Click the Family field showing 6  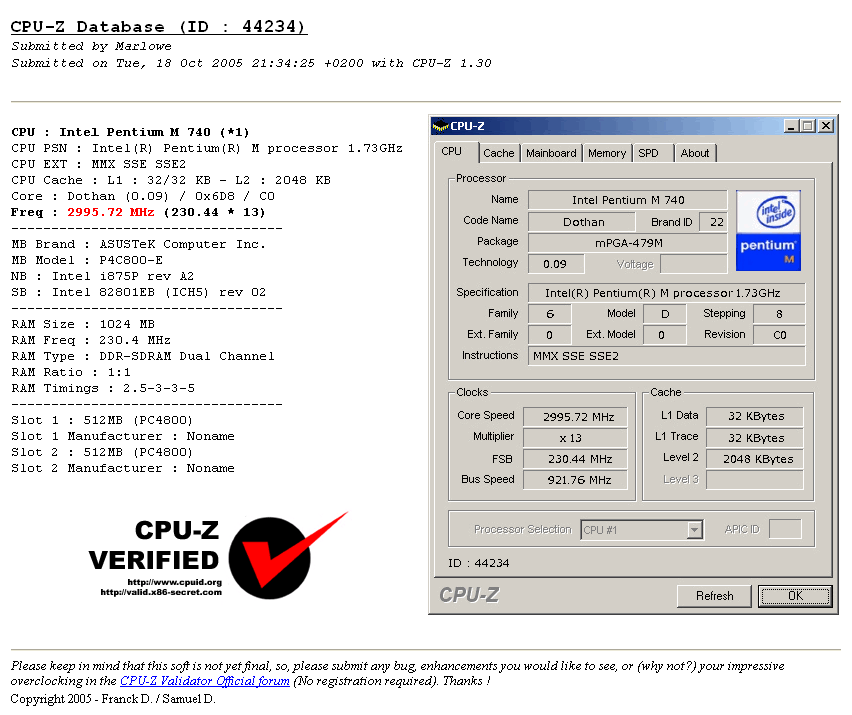point(549,314)
